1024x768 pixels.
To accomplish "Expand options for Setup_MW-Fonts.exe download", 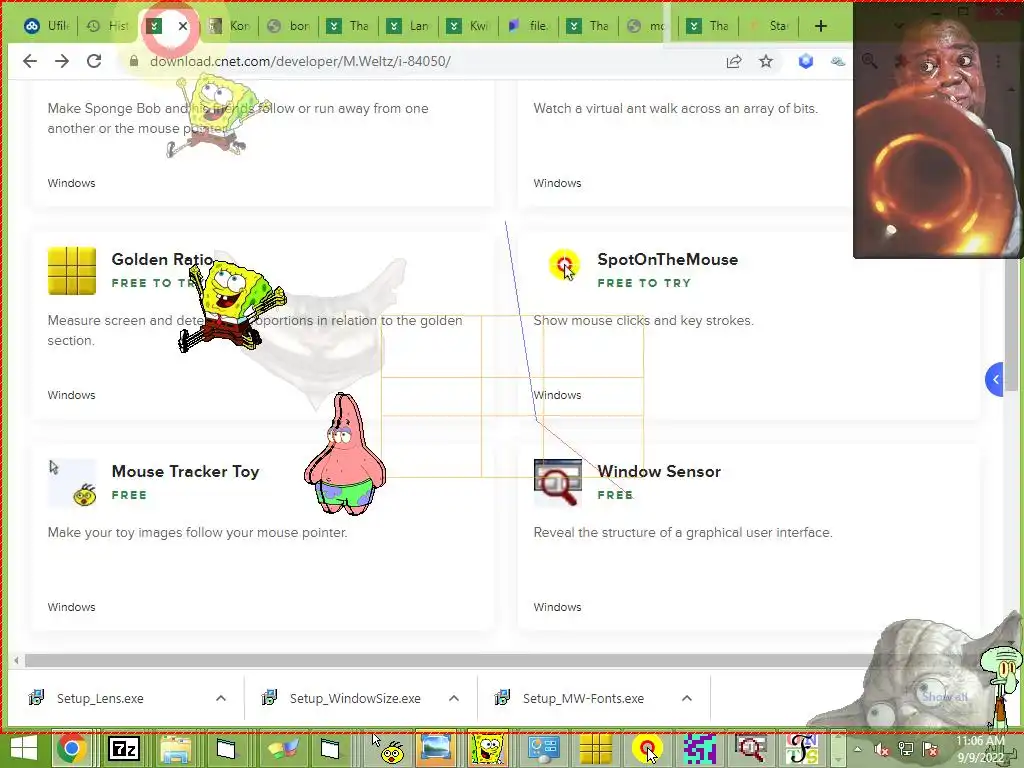I will (x=687, y=698).
